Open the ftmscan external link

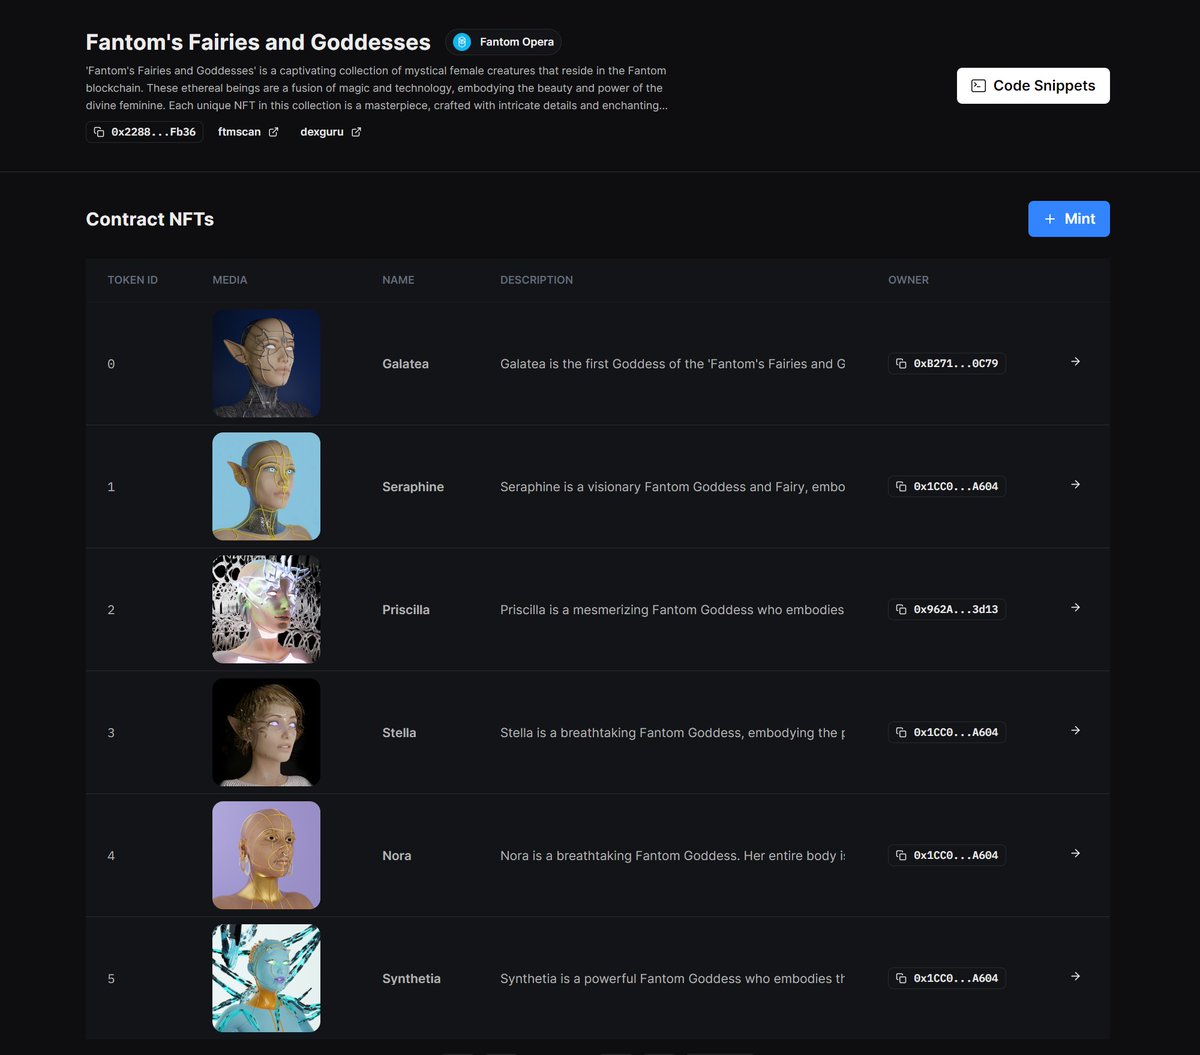pyautogui.click(x=248, y=132)
